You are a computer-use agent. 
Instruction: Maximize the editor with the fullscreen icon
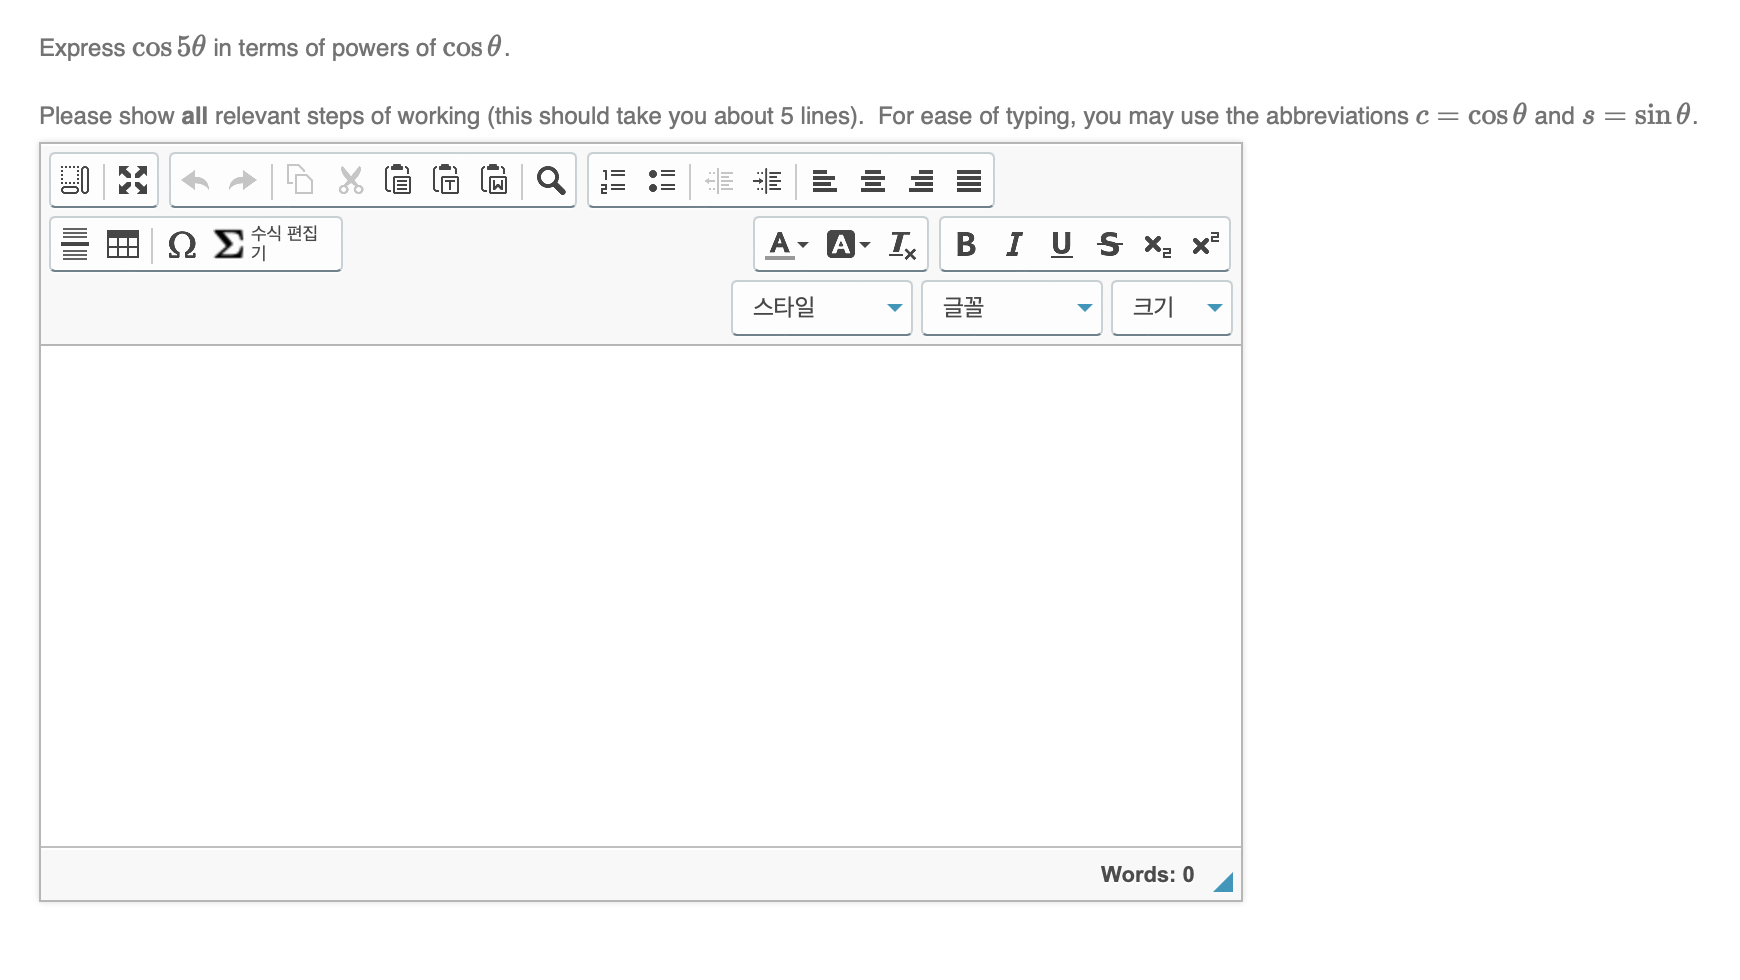pyautogui.click(x=133, y=180)
